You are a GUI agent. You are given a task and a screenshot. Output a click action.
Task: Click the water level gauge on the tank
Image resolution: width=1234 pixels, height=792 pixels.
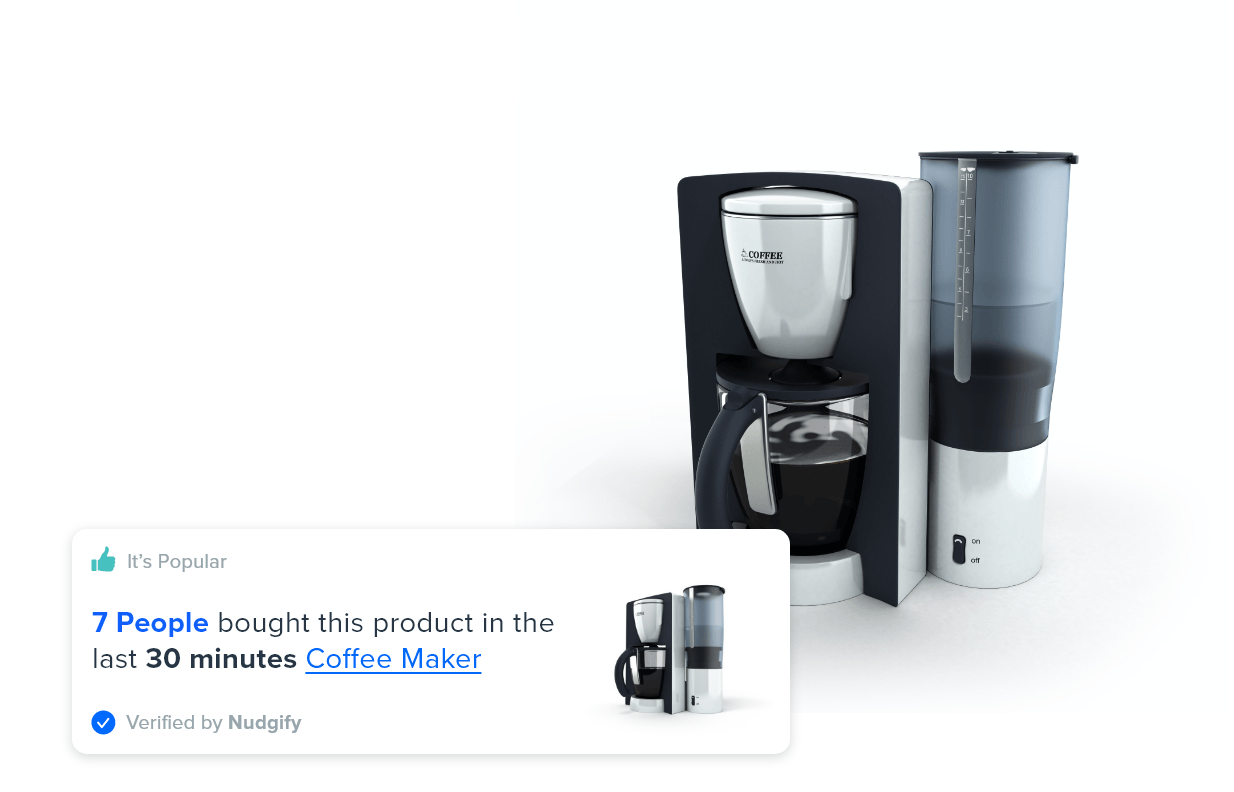pyautogui.click(x=964, y=270)
